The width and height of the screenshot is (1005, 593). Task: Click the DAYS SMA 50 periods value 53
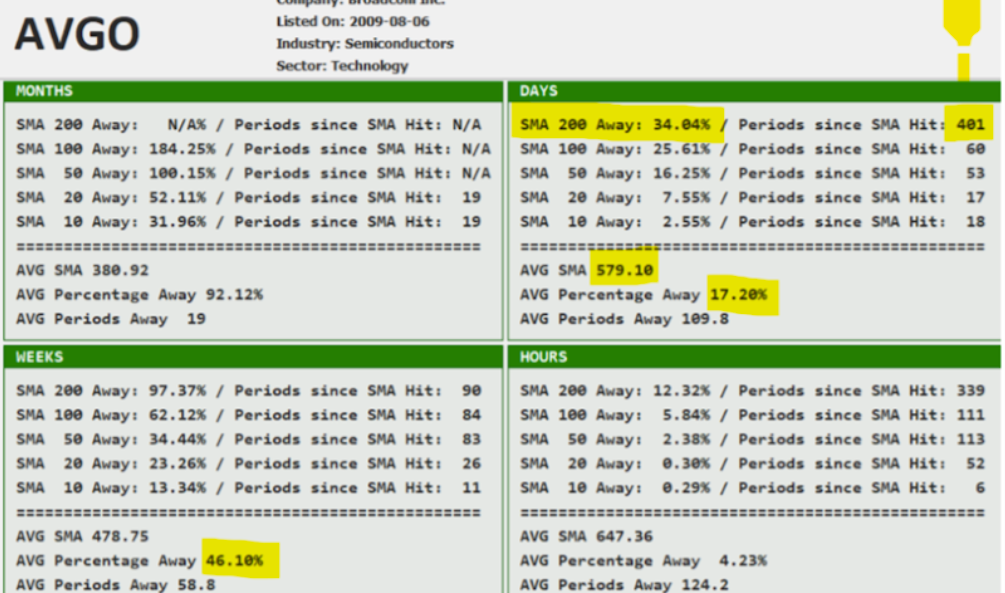coord(976,174)
